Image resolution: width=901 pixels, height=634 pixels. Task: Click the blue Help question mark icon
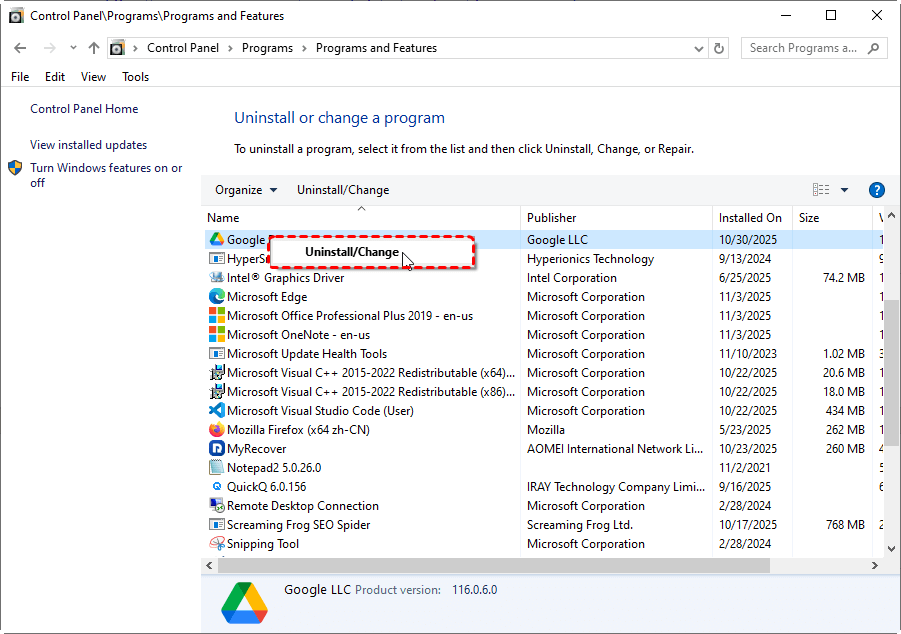[x=877, y=190]
